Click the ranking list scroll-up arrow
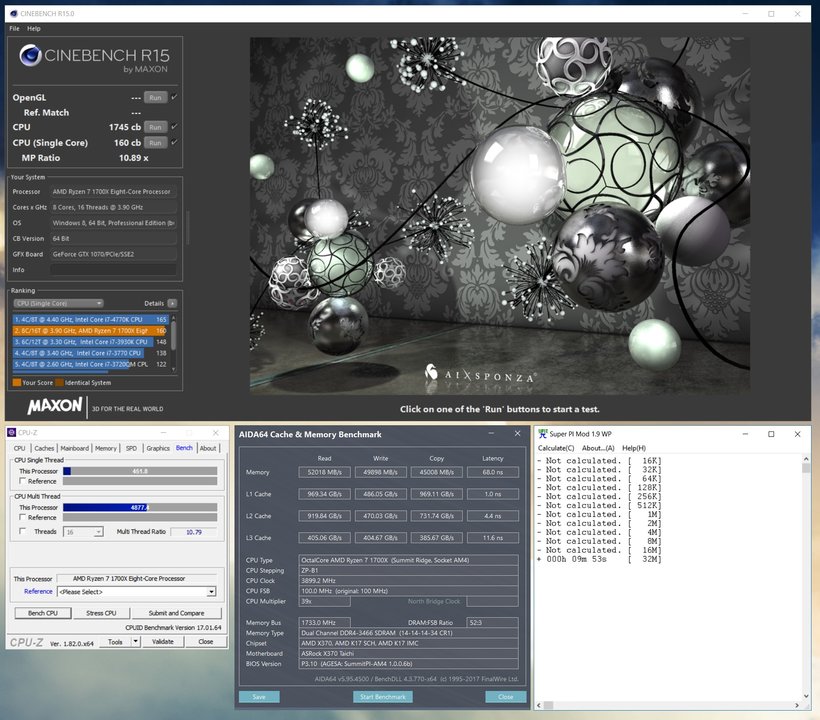The height and width of the screenshot is (720, 820). [x=174, y=318]
